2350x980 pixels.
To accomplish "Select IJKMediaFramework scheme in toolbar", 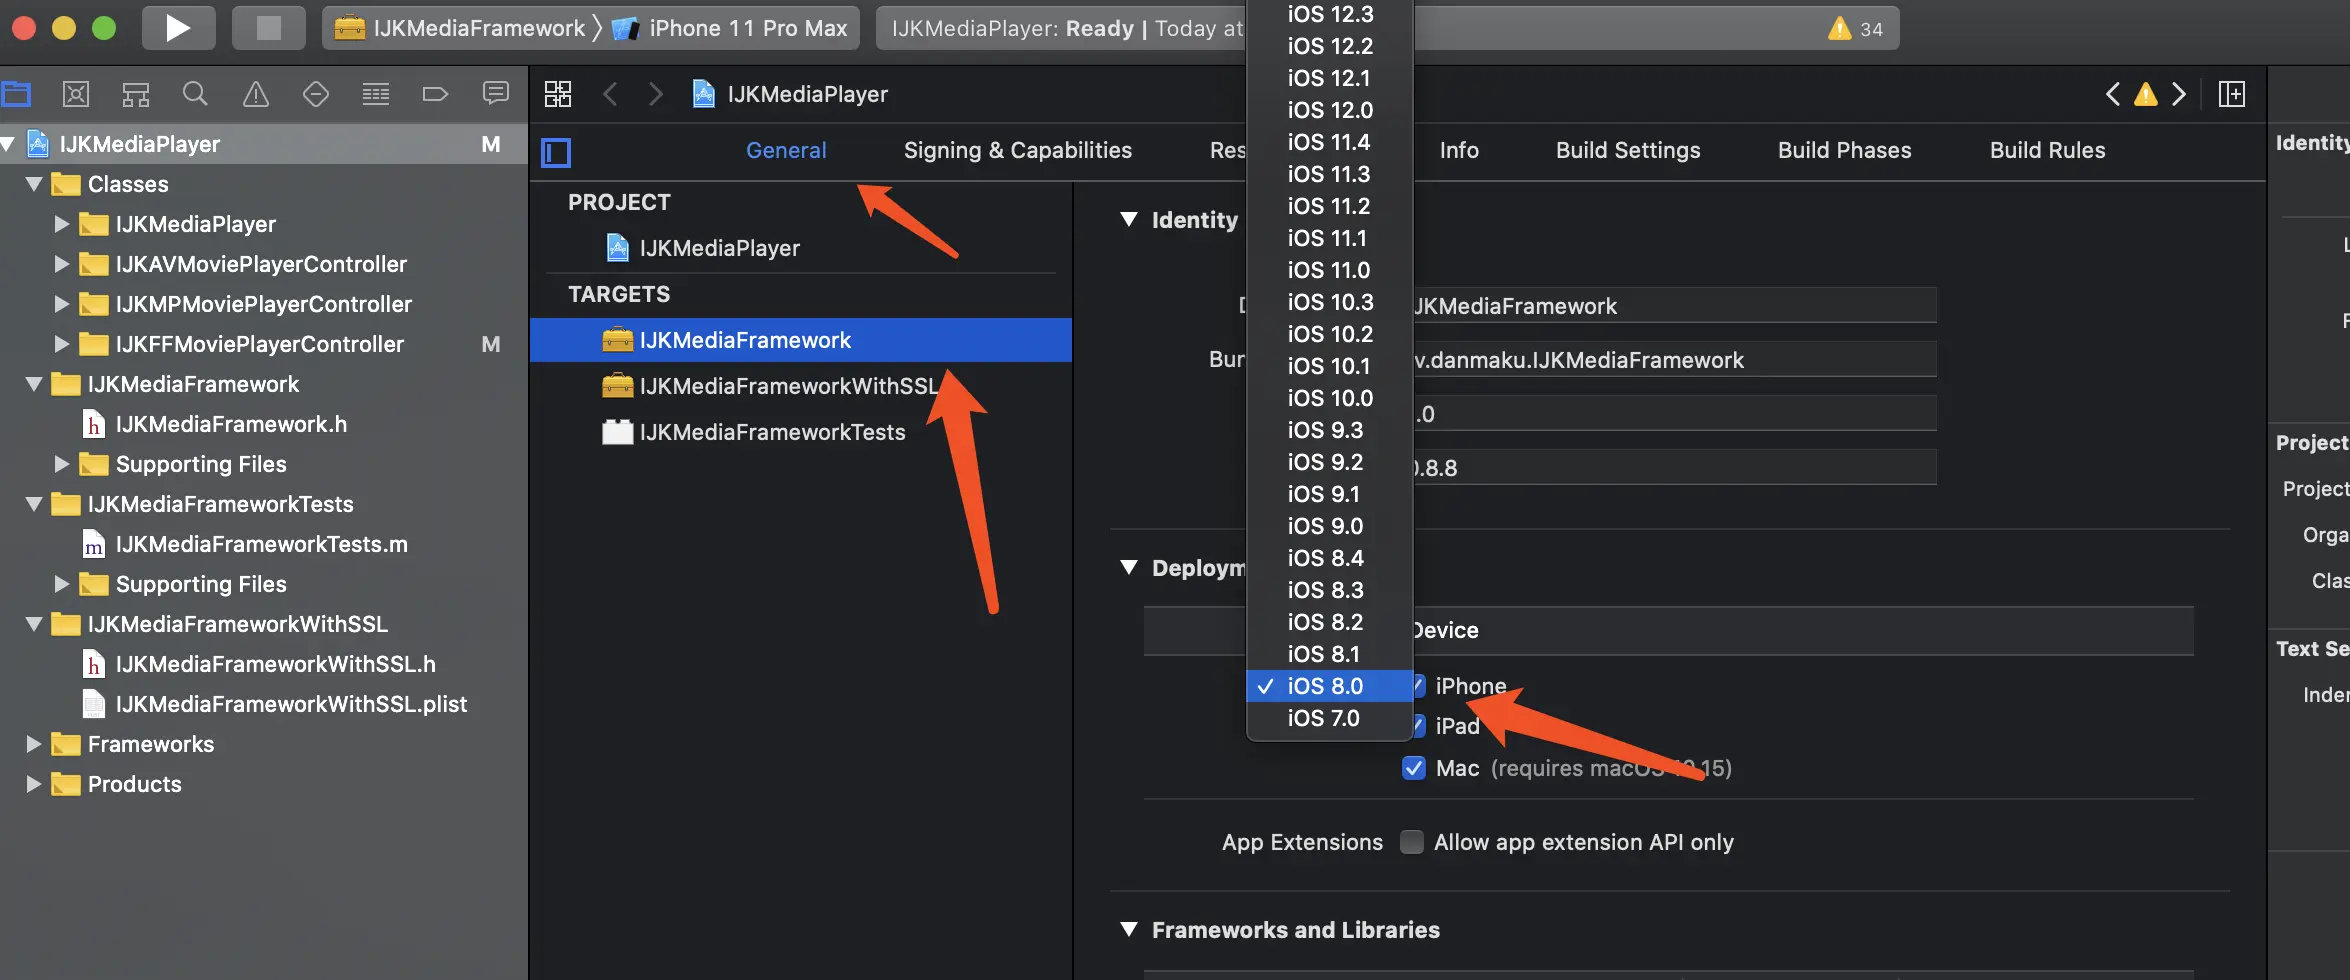I will [x=459, y=28].
